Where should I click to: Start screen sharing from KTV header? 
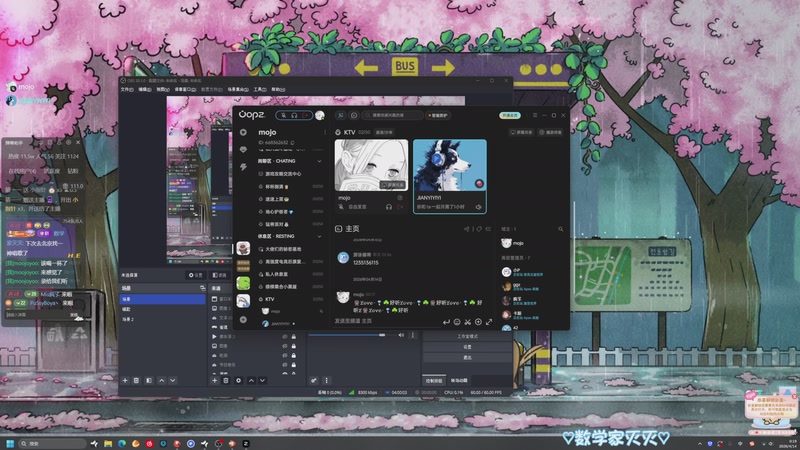pyautogui.click(x=521, y=132)
